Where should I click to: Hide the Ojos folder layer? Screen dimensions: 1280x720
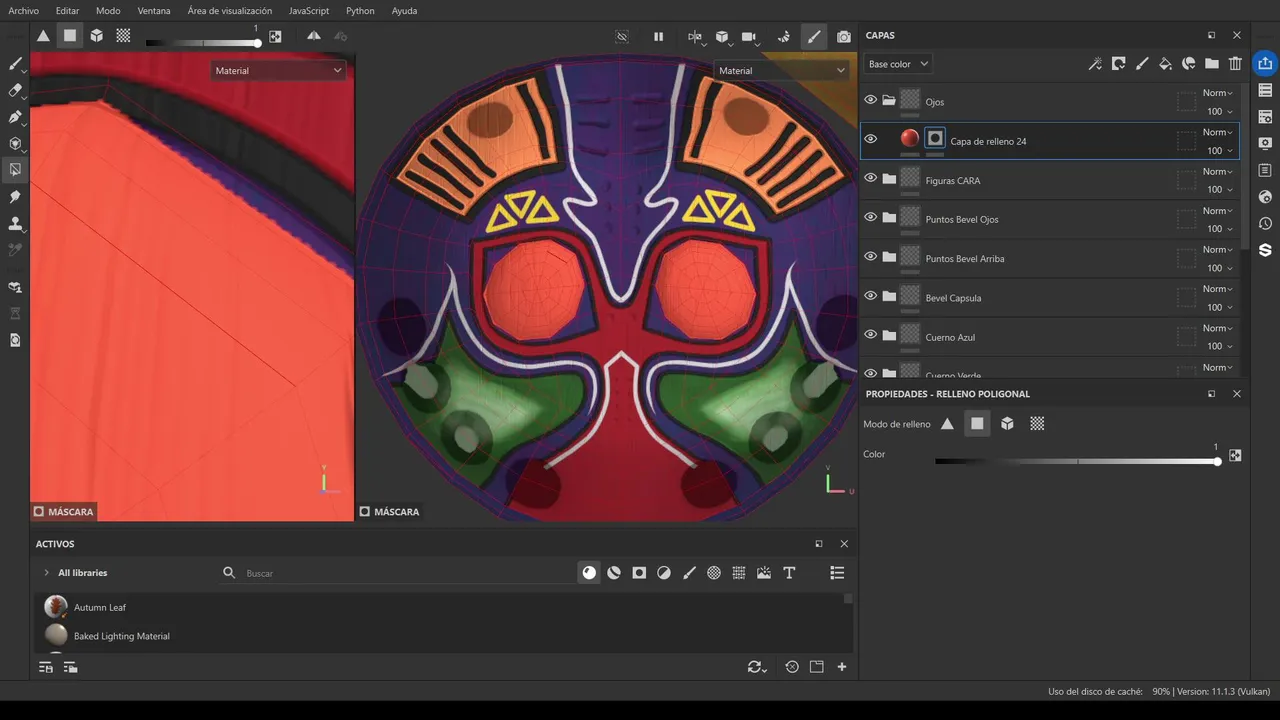click(x=870, y=100)
